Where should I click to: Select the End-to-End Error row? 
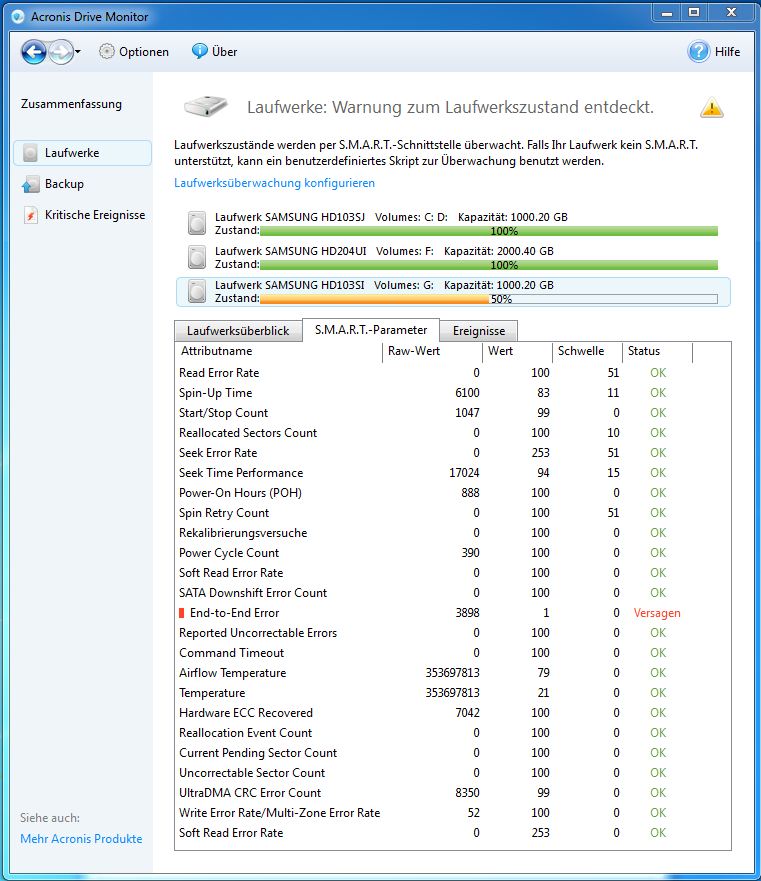pyautogui.click(x=453, y=613)
